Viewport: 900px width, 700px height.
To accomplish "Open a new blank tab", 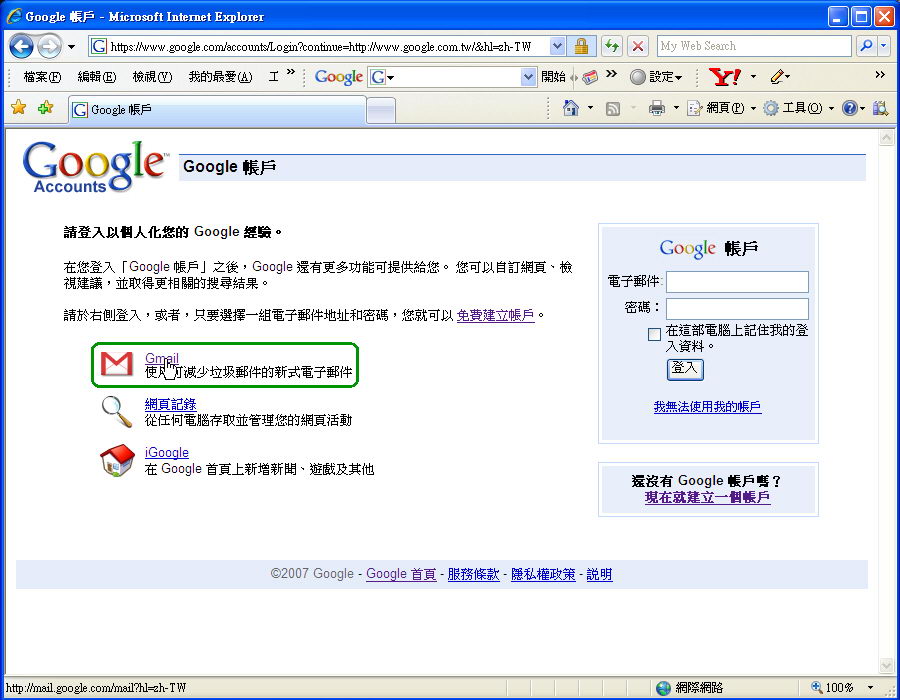I will (381, 110).
